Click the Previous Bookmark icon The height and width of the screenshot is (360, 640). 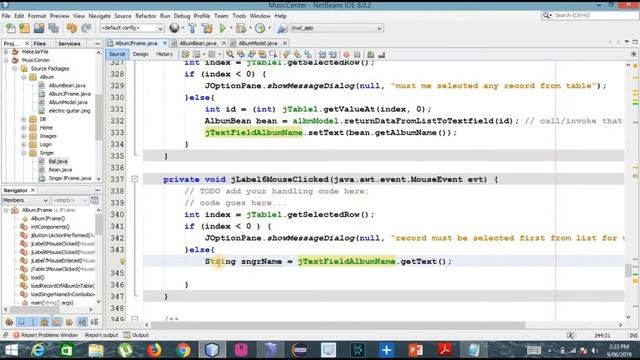tap(287, 54)
